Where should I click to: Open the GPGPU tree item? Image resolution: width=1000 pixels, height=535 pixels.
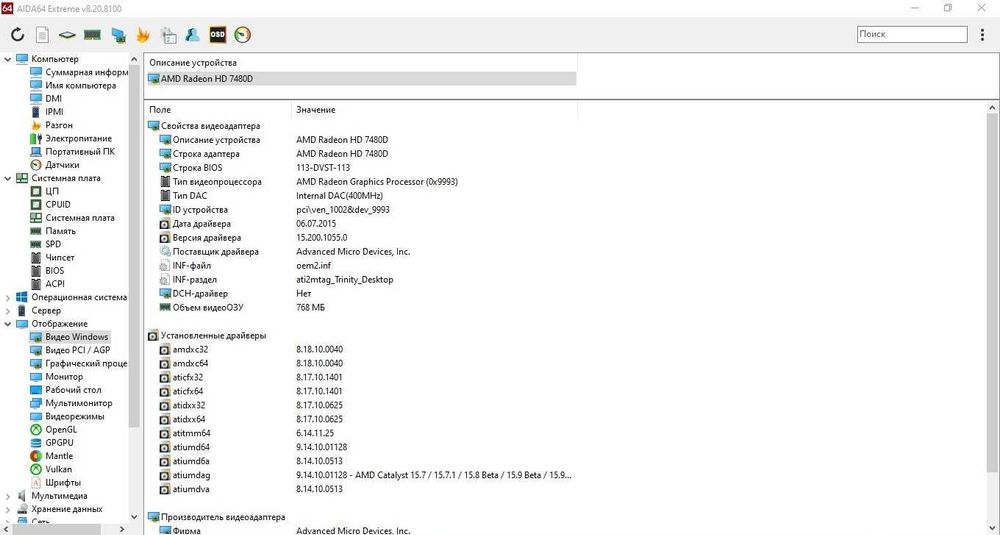52,443
